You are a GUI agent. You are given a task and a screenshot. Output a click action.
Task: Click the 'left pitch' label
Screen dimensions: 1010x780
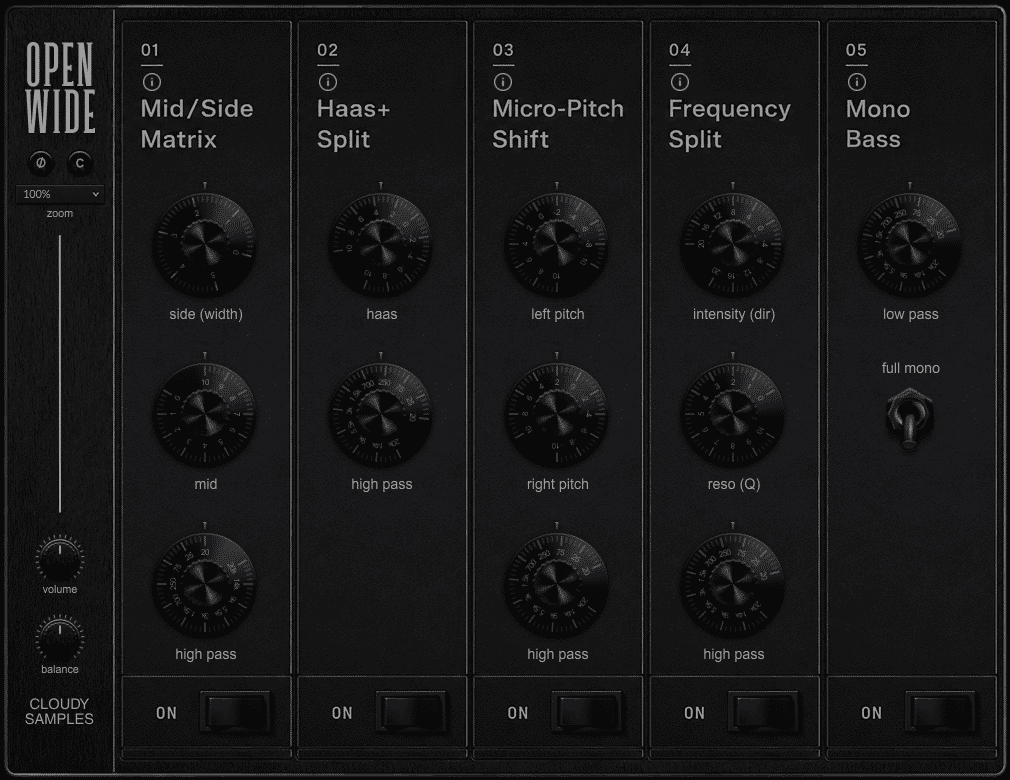pyautogui.click(x=558, y=314)
